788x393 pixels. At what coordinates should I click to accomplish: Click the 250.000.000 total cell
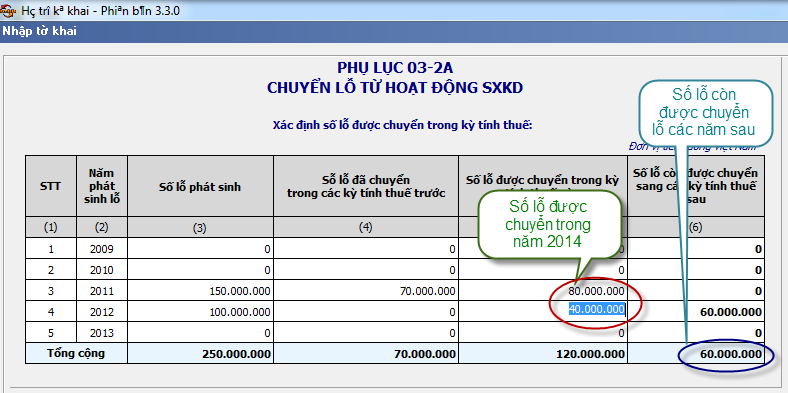(201, 353)
